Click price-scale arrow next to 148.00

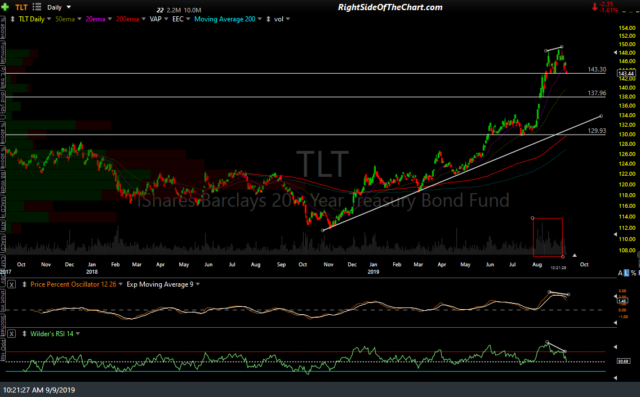pyautogui.click(x=616, y=53)
